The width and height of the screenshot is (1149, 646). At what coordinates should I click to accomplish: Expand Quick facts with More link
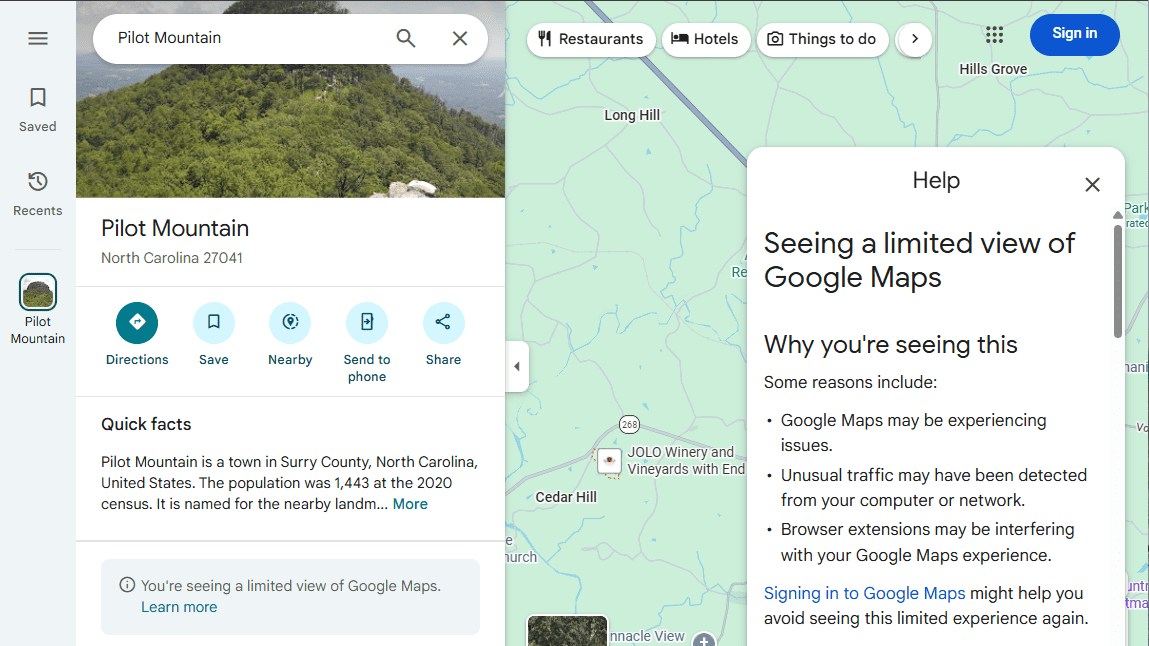(410, 504)
